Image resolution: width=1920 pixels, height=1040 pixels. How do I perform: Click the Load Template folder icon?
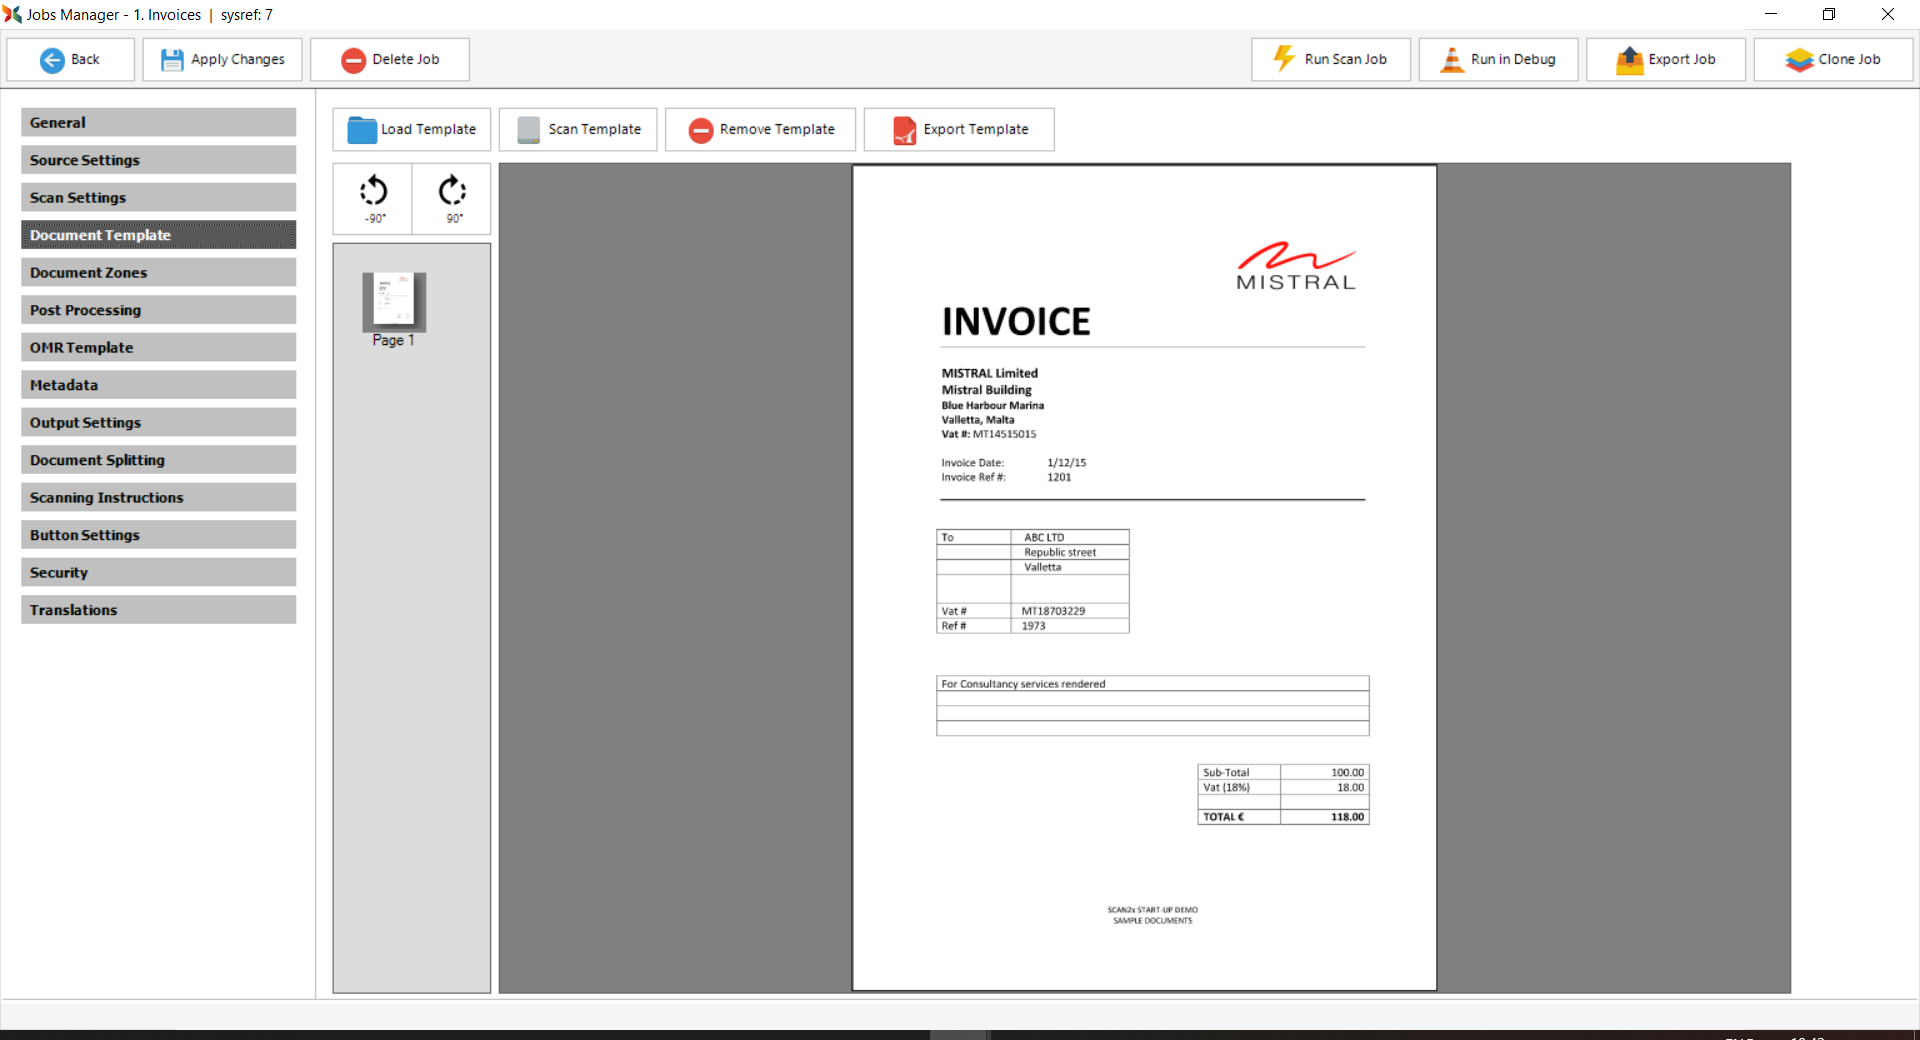click(x=361, y=130)
